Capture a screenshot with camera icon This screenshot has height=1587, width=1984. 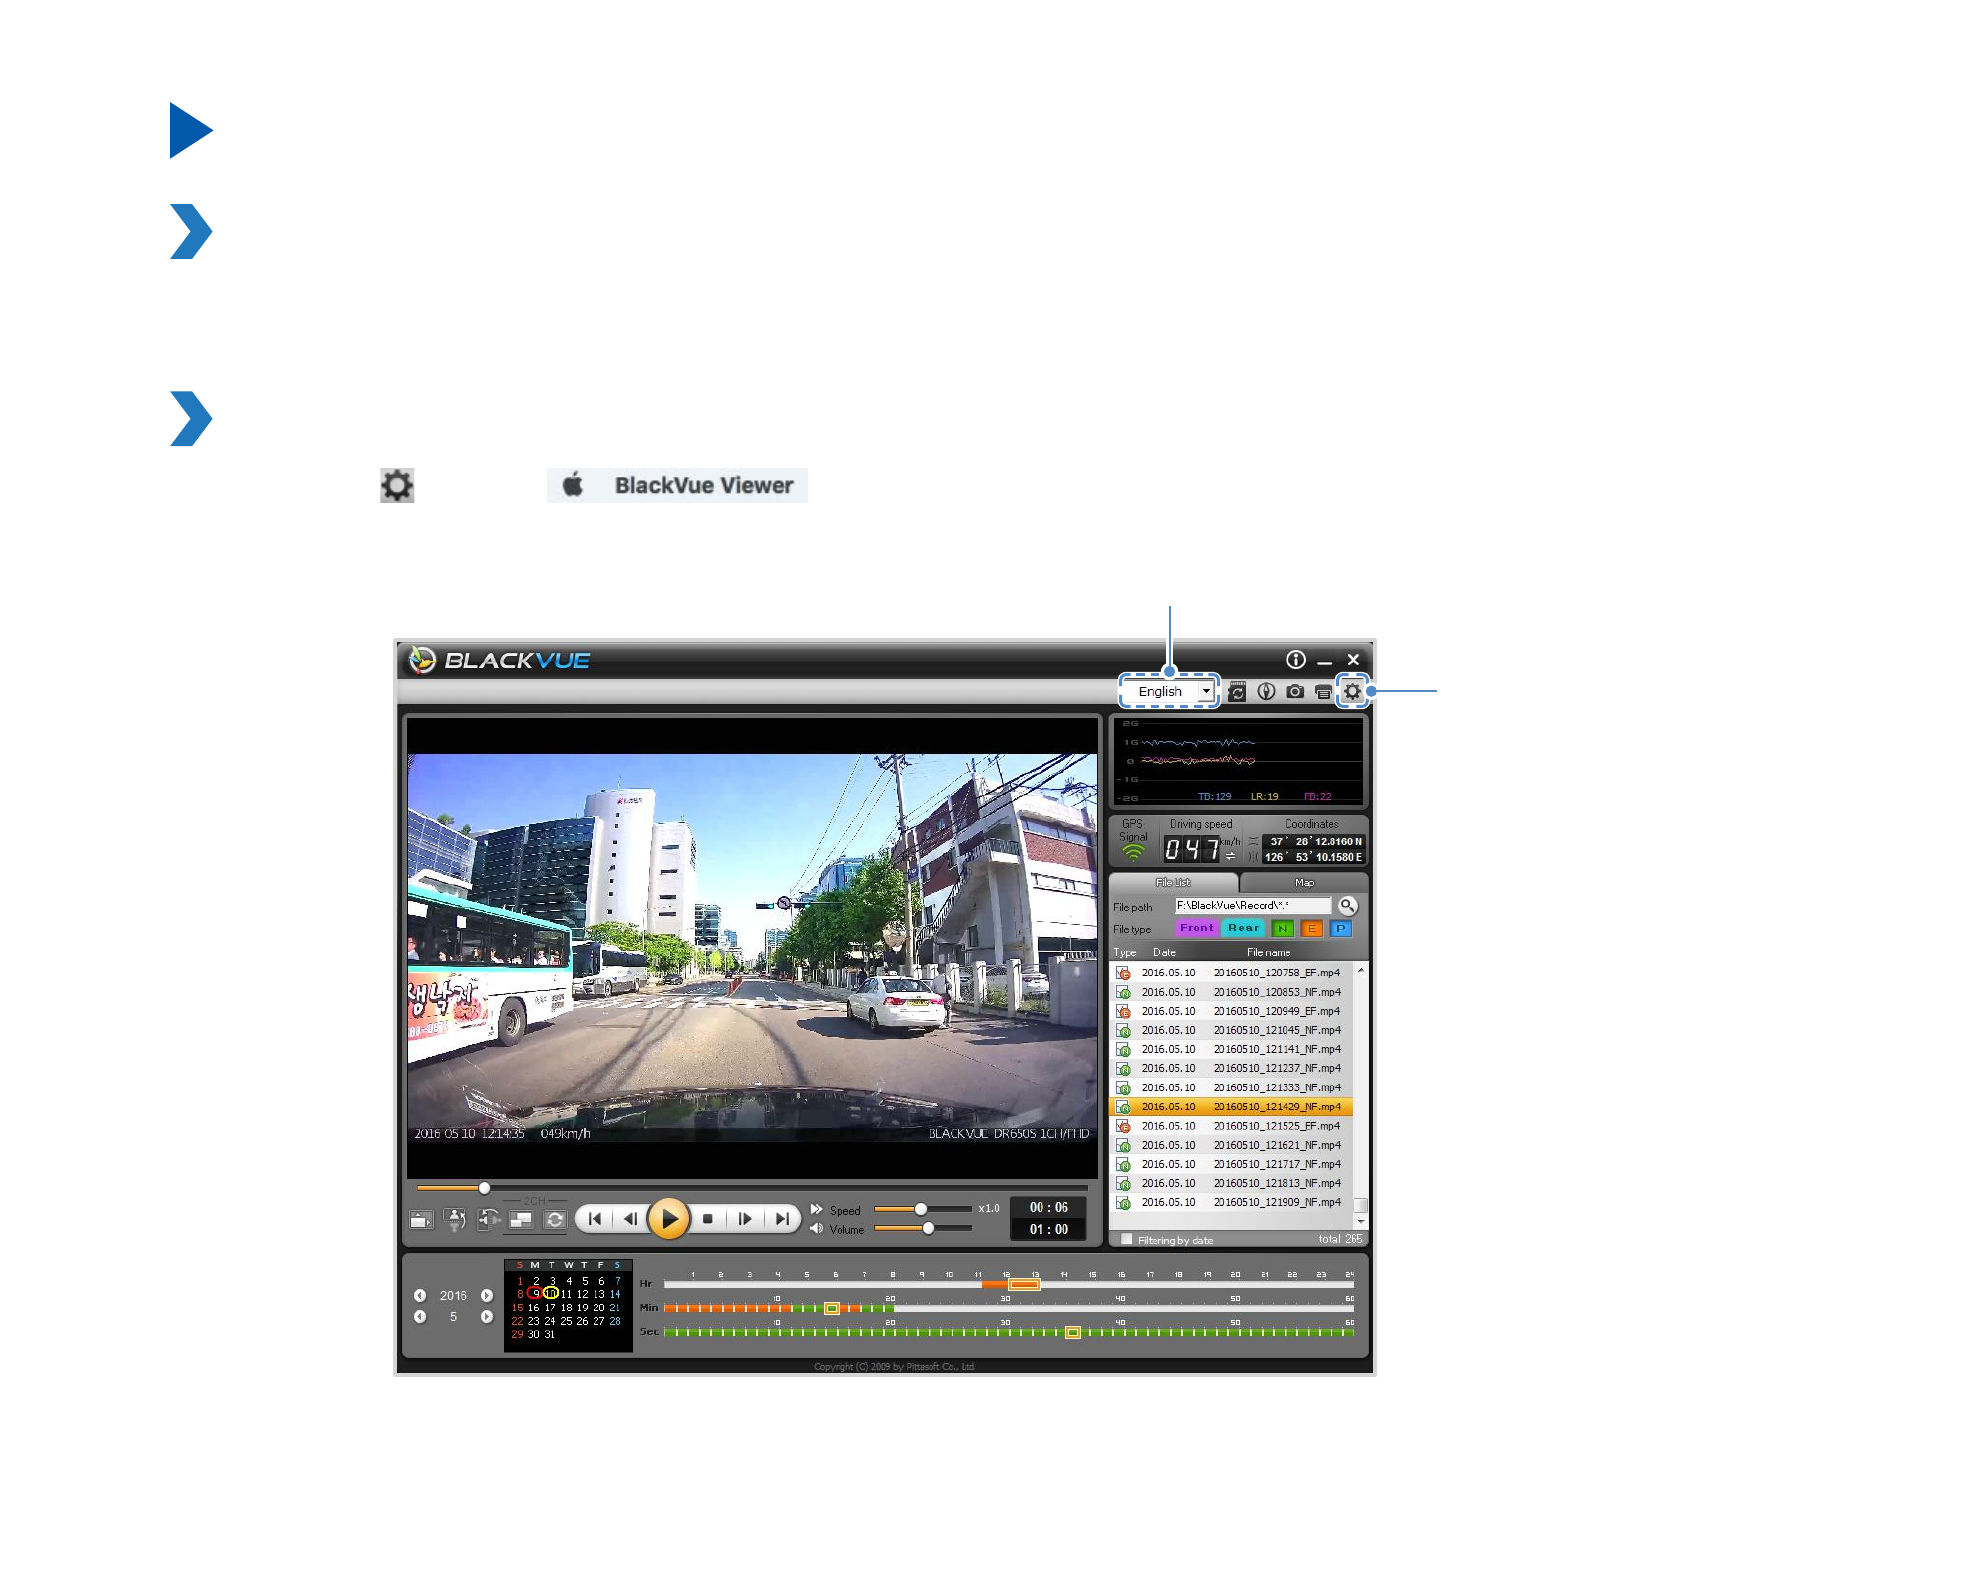click(x=1295, y=691)
